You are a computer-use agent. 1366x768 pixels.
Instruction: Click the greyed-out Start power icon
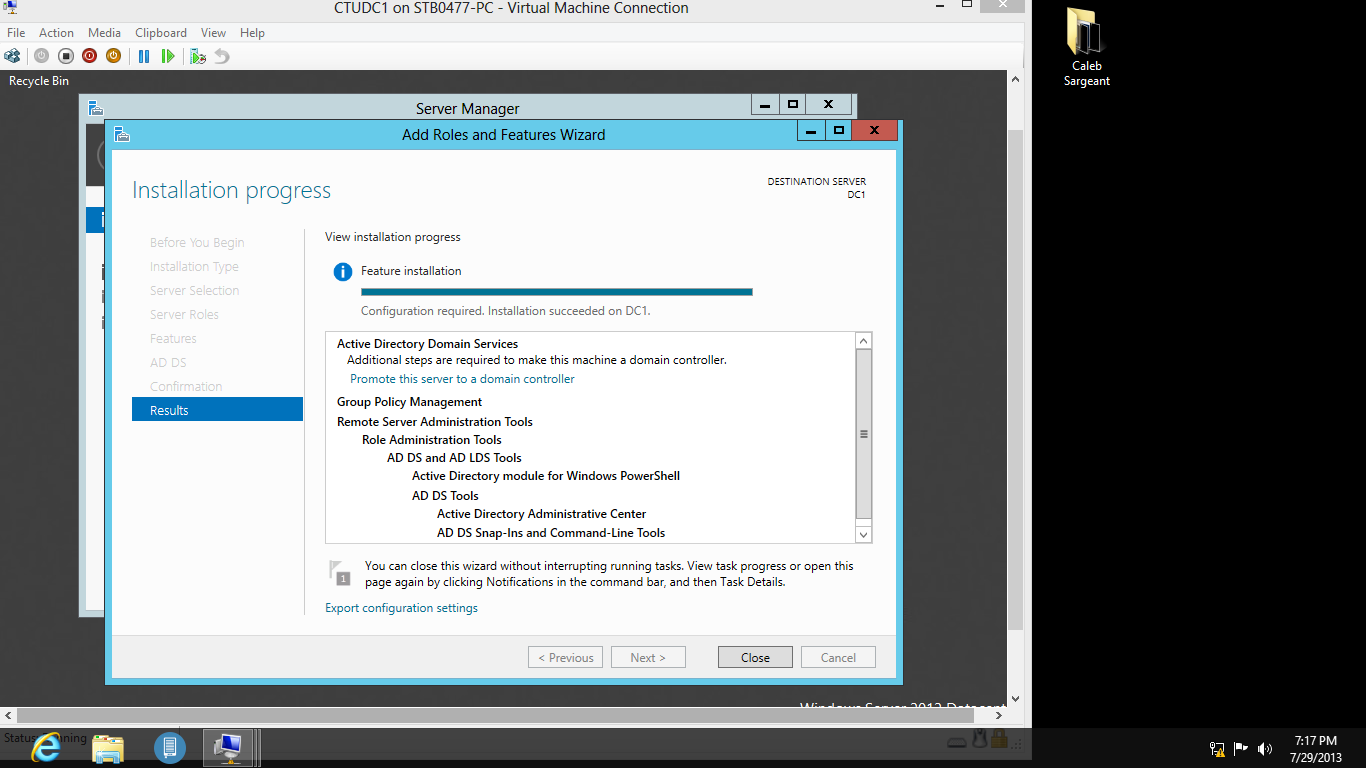pyautogui.click(x=41, y=56)
